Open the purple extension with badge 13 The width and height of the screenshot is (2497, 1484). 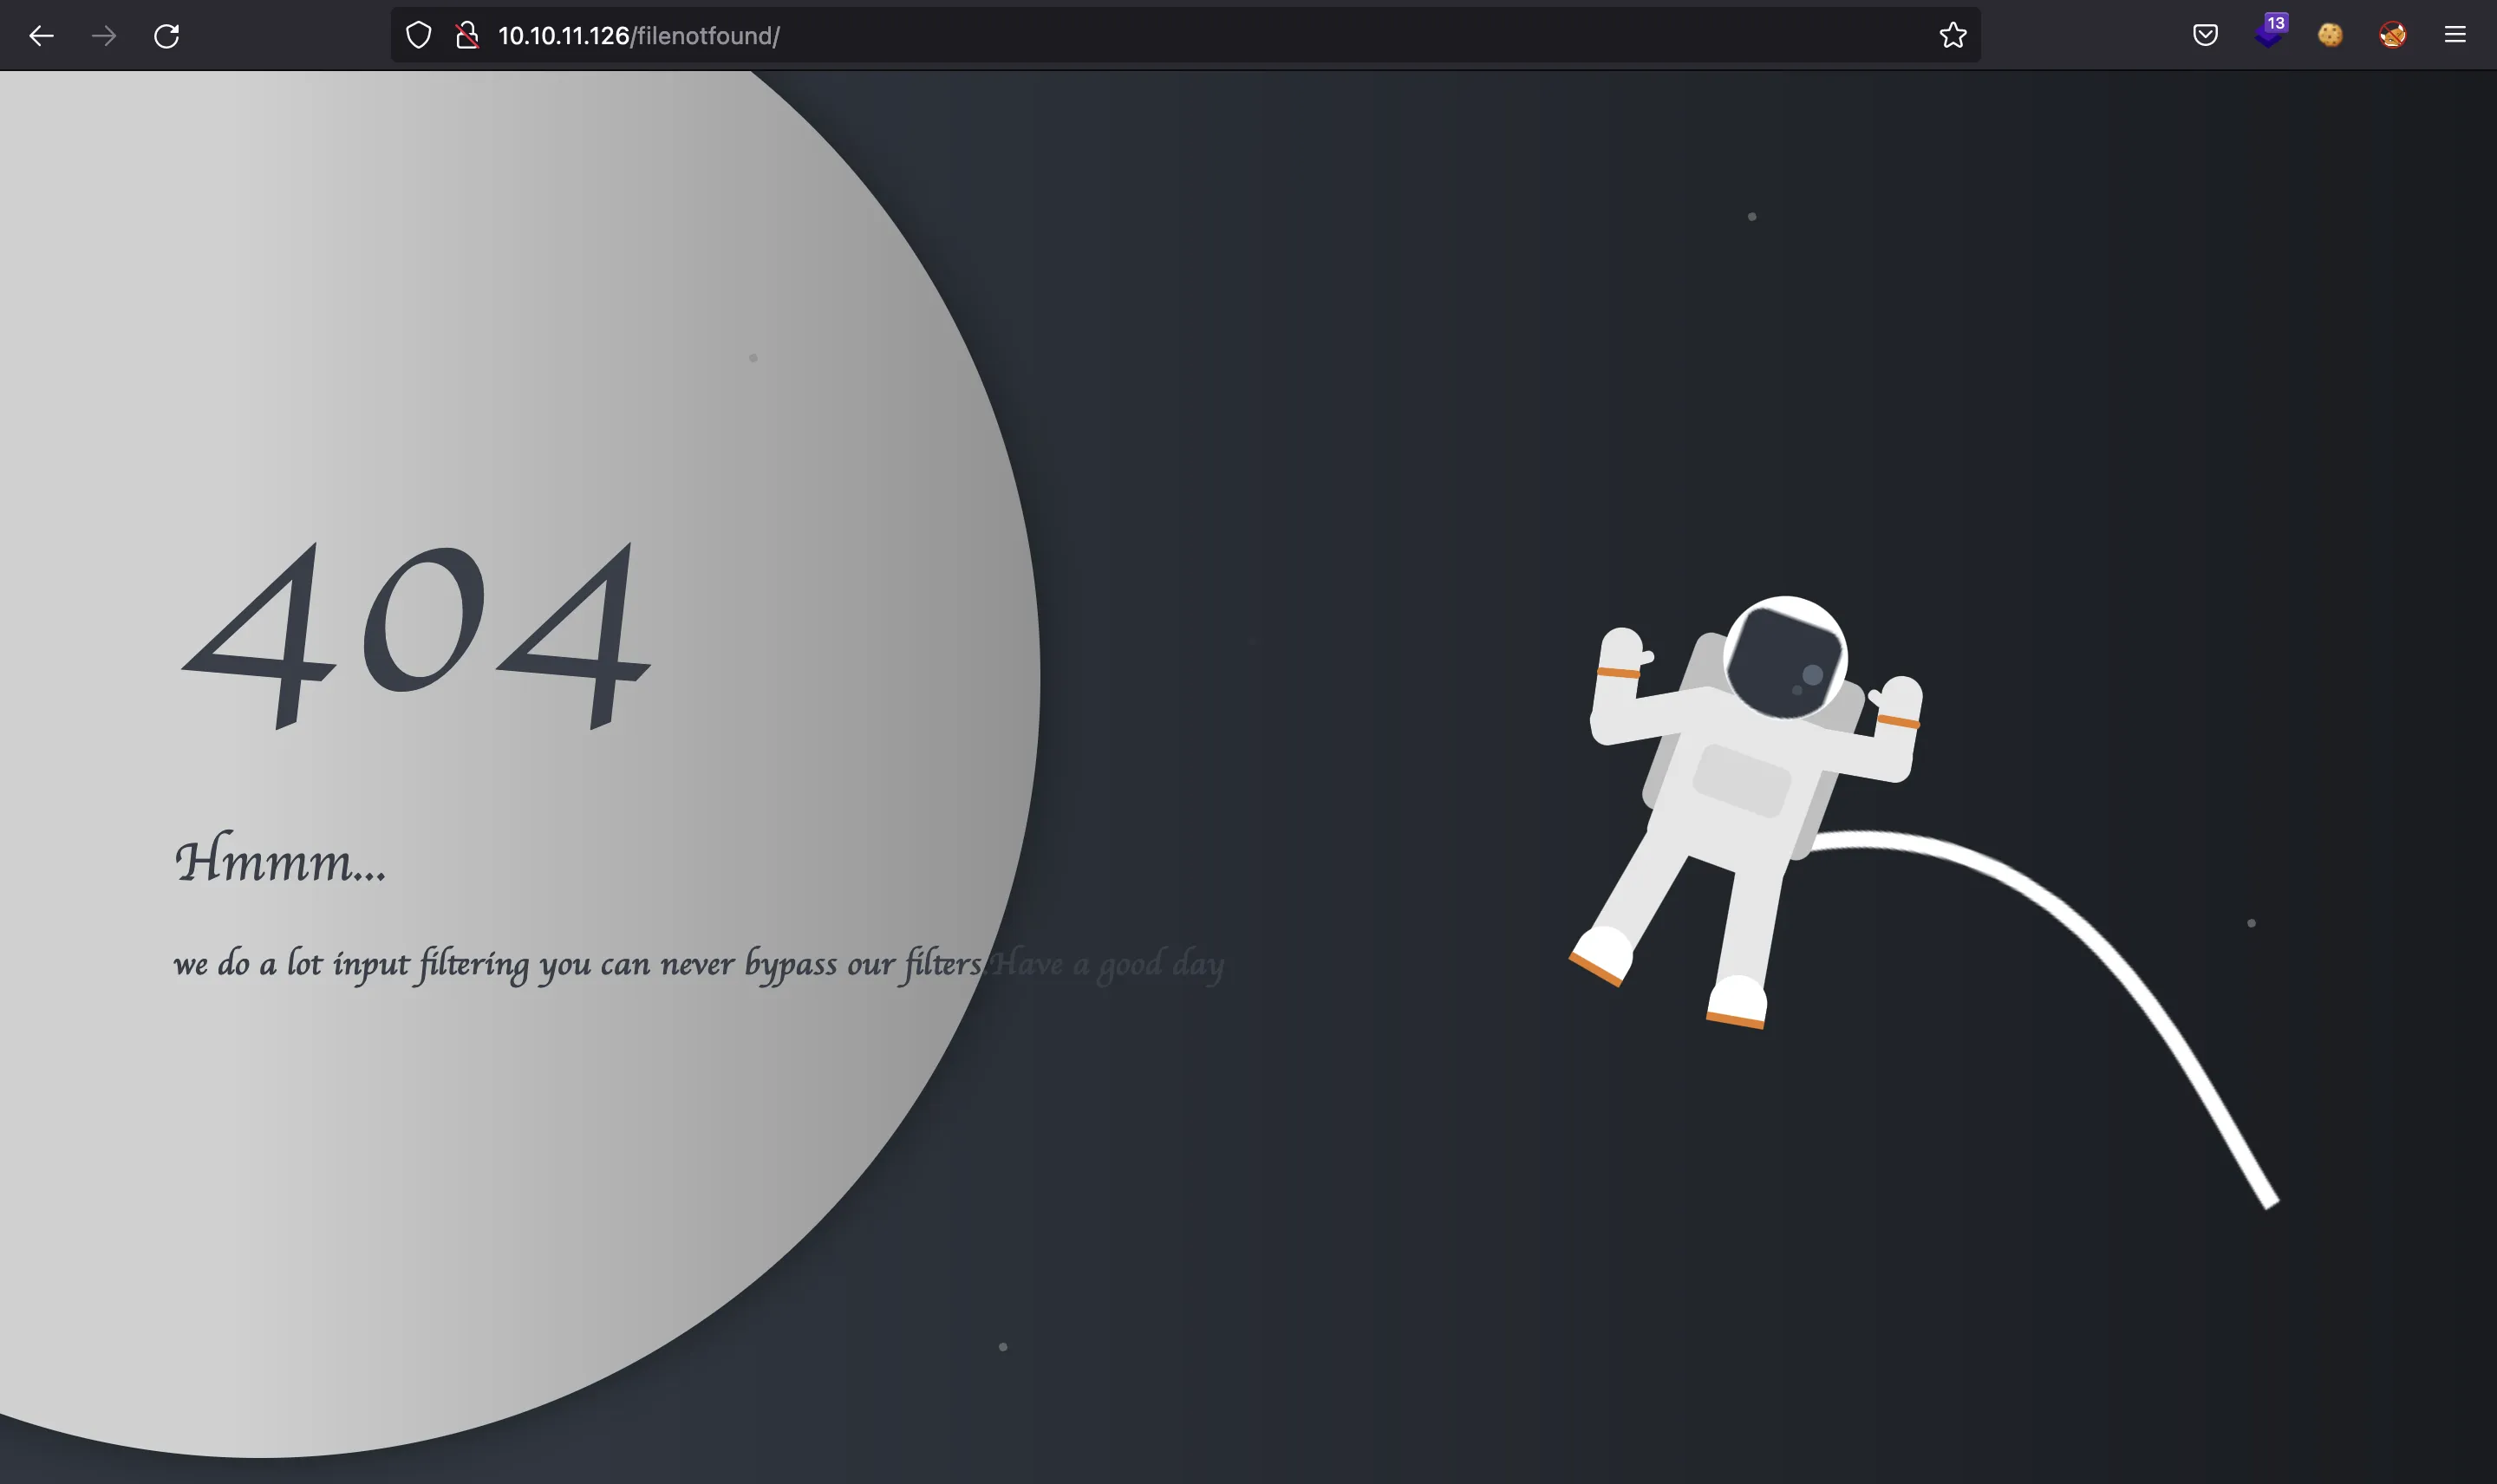click(2270, 31)
